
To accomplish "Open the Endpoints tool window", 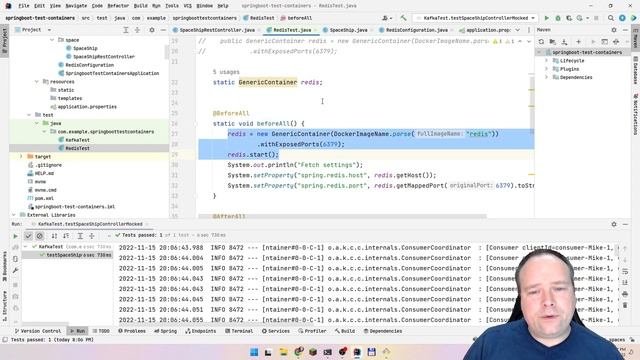I will 200,331.
